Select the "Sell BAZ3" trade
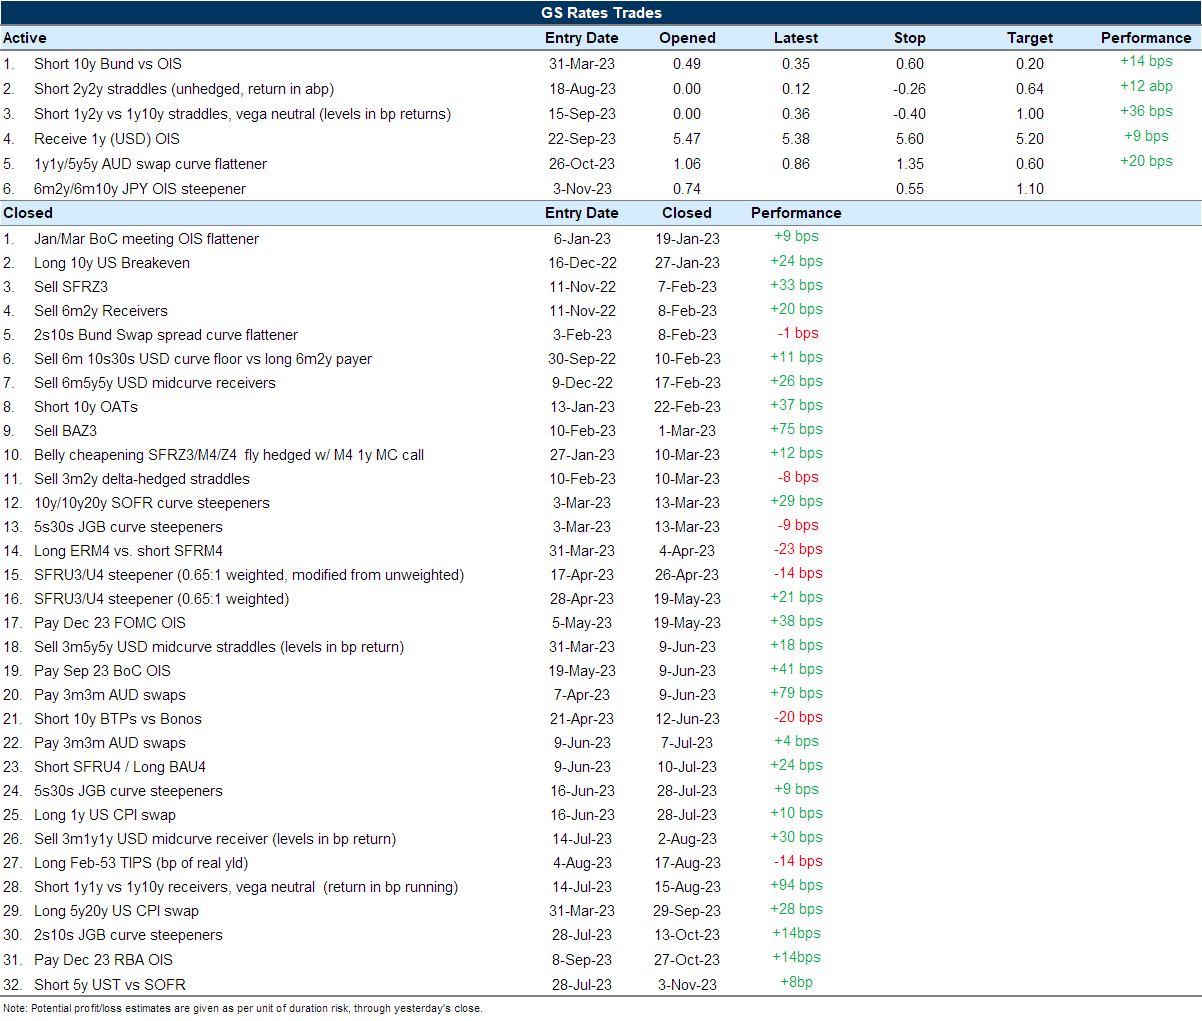Image resolution: width=1202 pixels, height=1021 pixels. [x=66, y=431]
